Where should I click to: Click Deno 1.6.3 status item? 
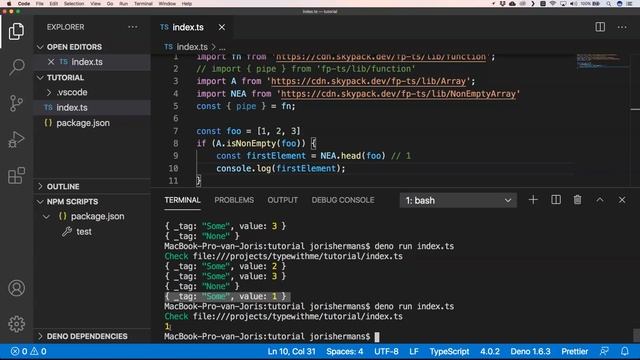tap(530, 351)
